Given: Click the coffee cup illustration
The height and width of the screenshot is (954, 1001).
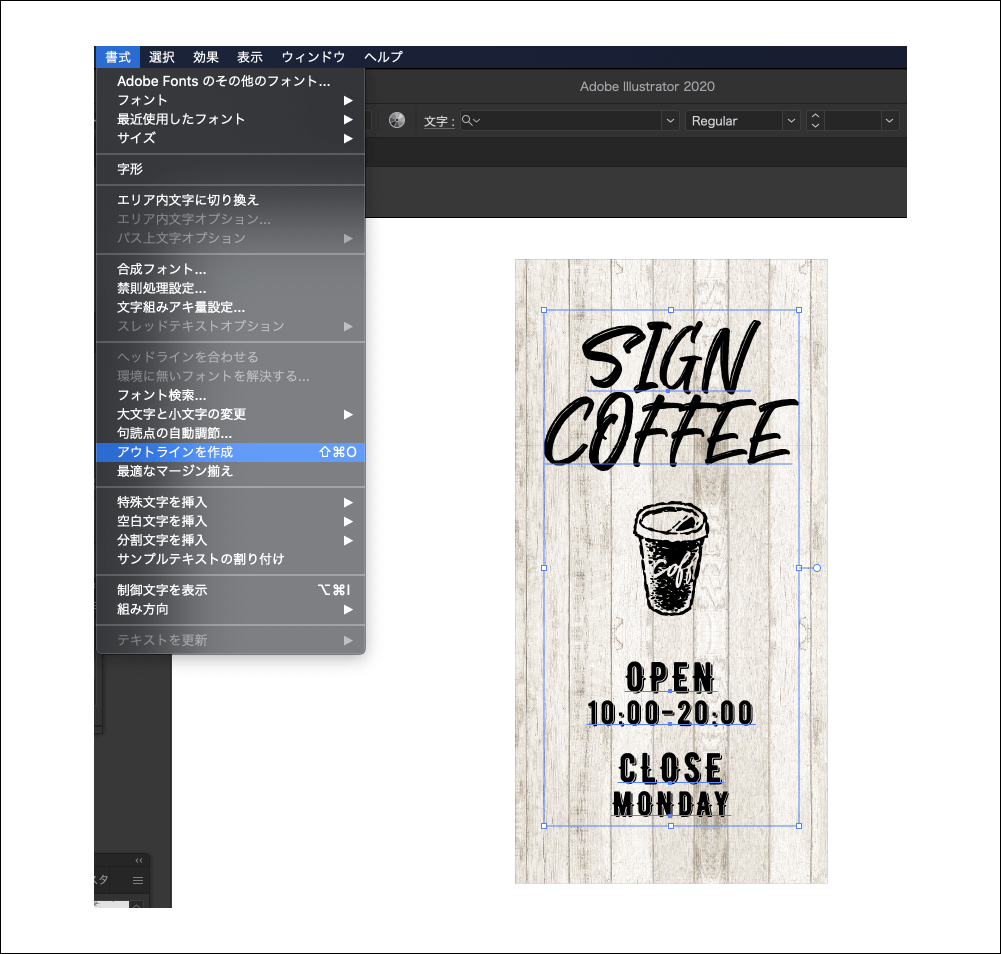Looking at the screenshot, I should [x=671, y=559].
